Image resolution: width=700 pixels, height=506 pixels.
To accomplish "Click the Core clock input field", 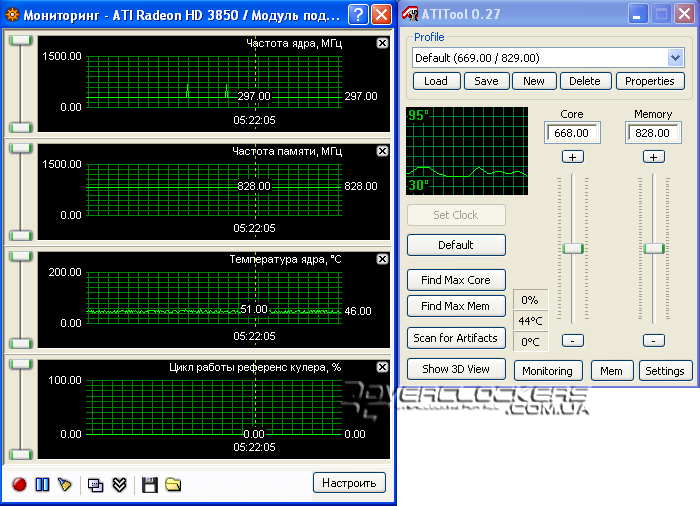I will click(572, 133).
